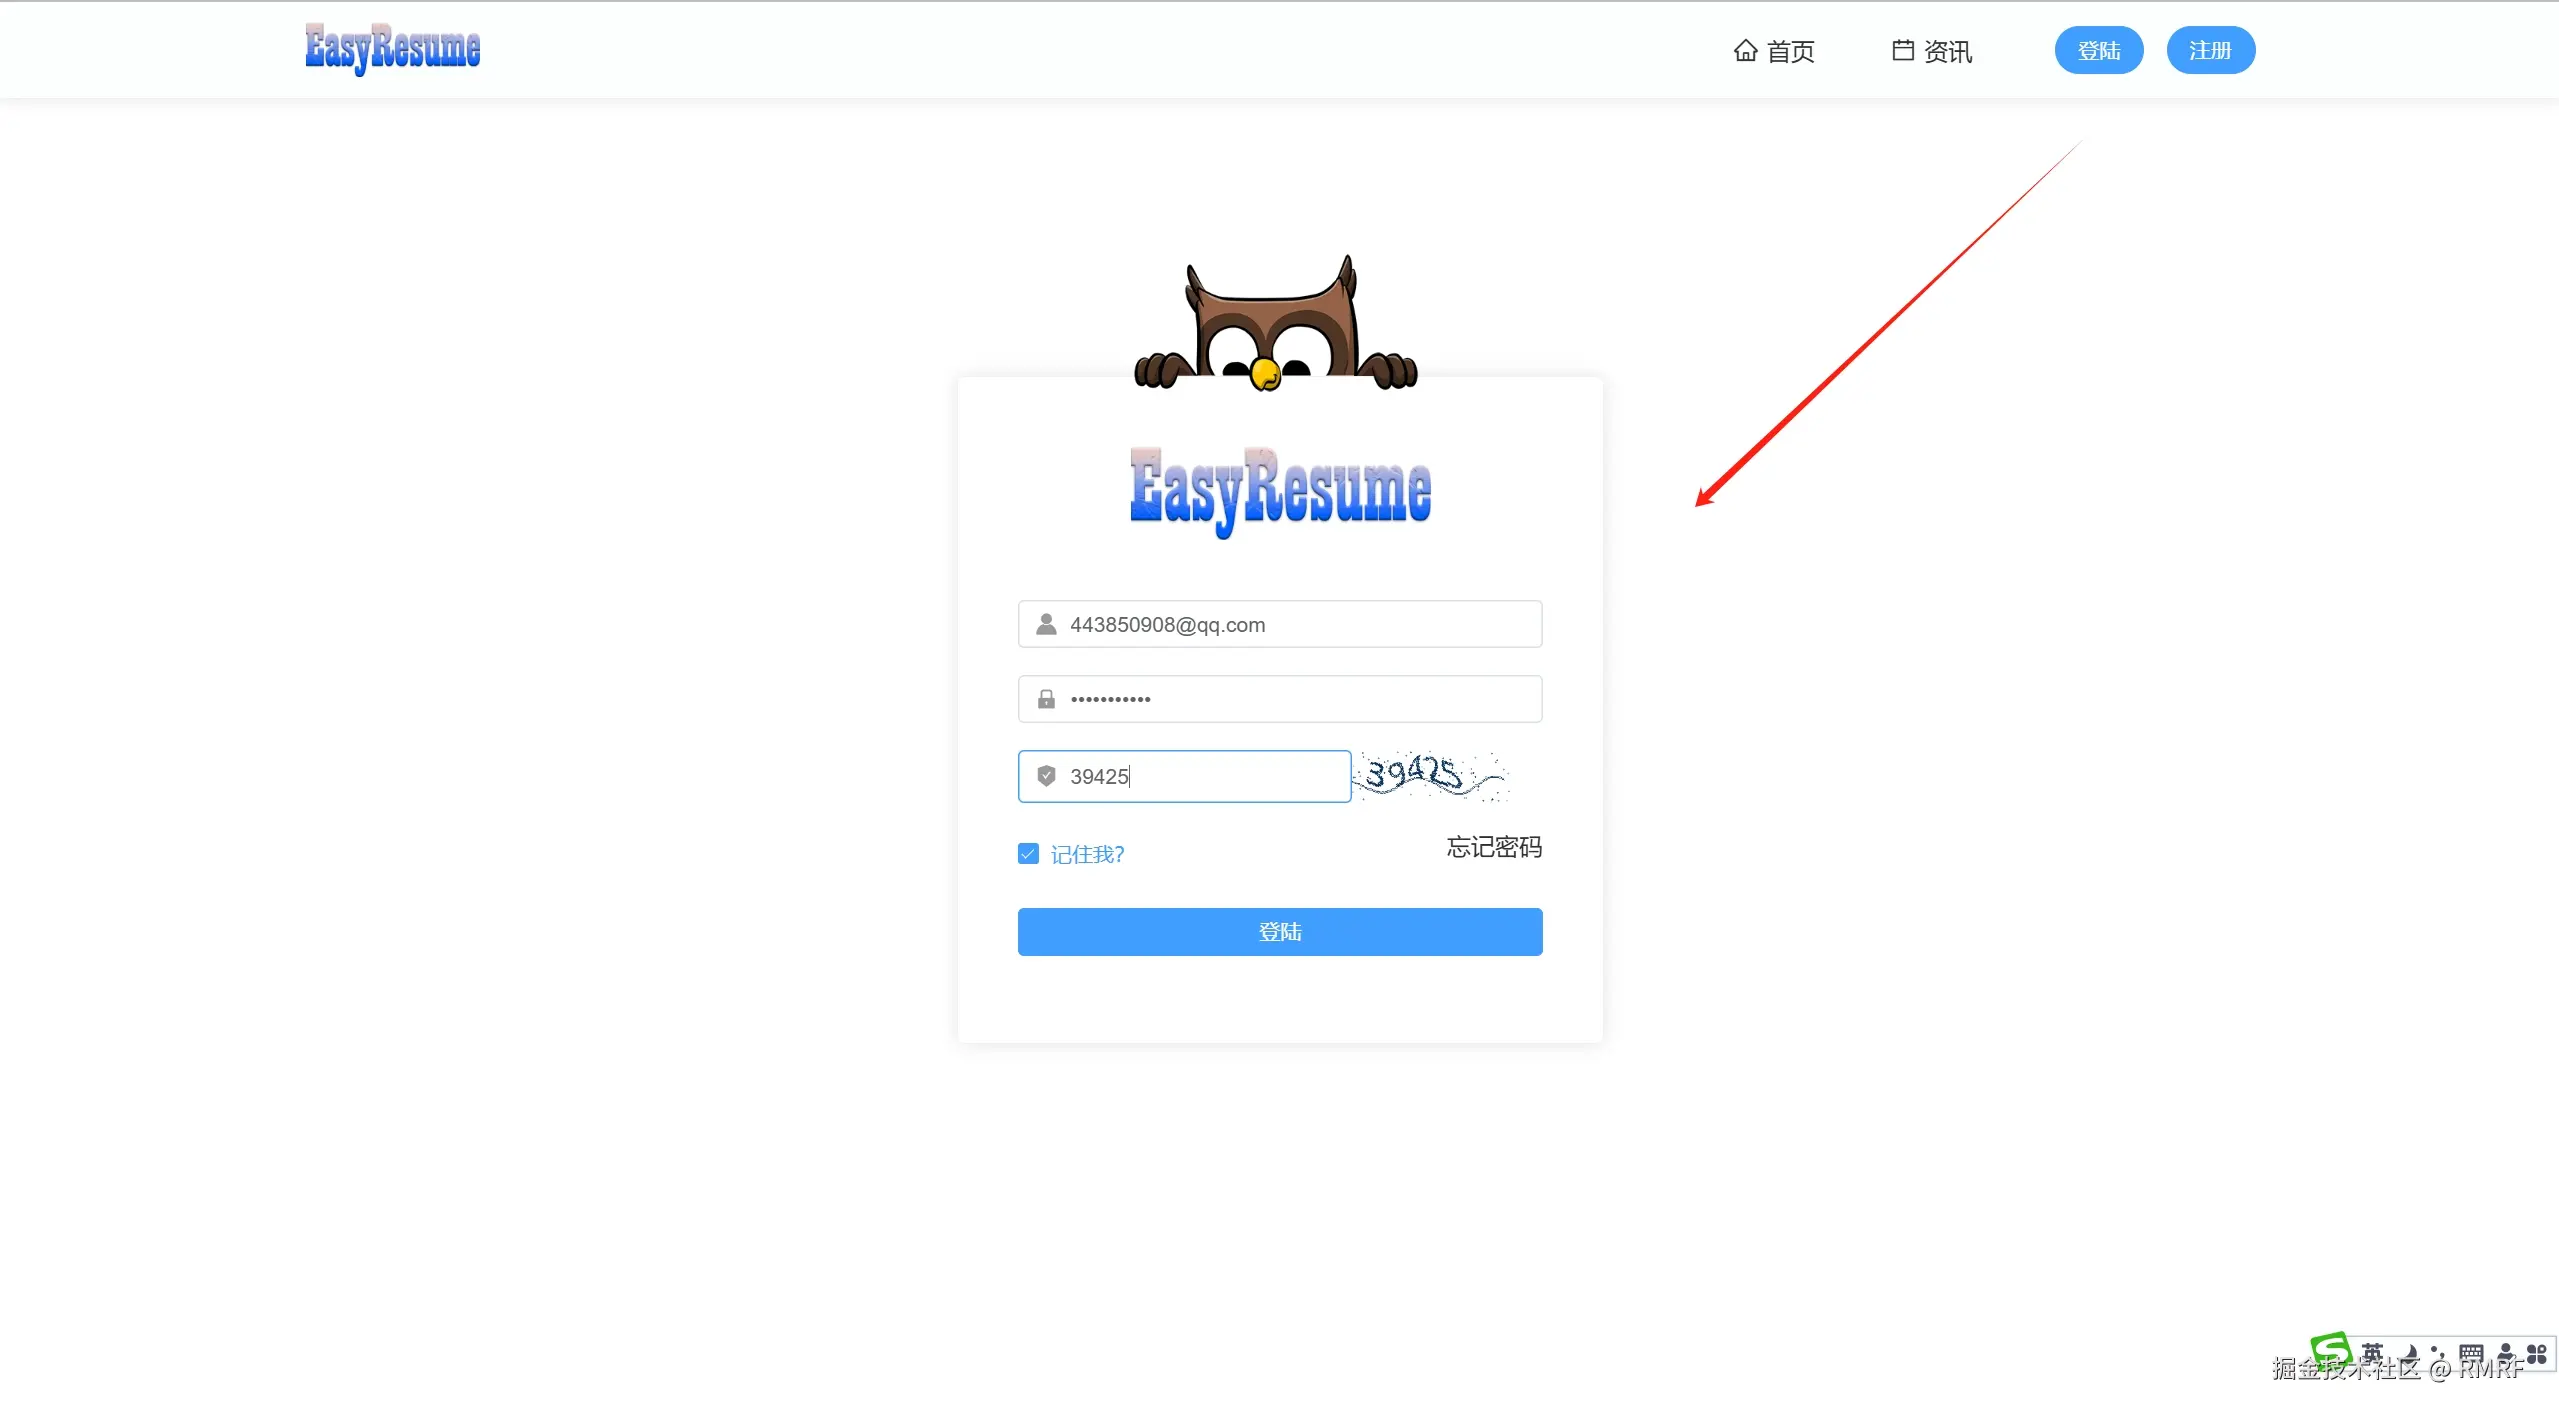Toggle the 英 language mode icon
Image resolution: width=2559 pixels, height=1417 pixels.
tap(2372, 1353)
